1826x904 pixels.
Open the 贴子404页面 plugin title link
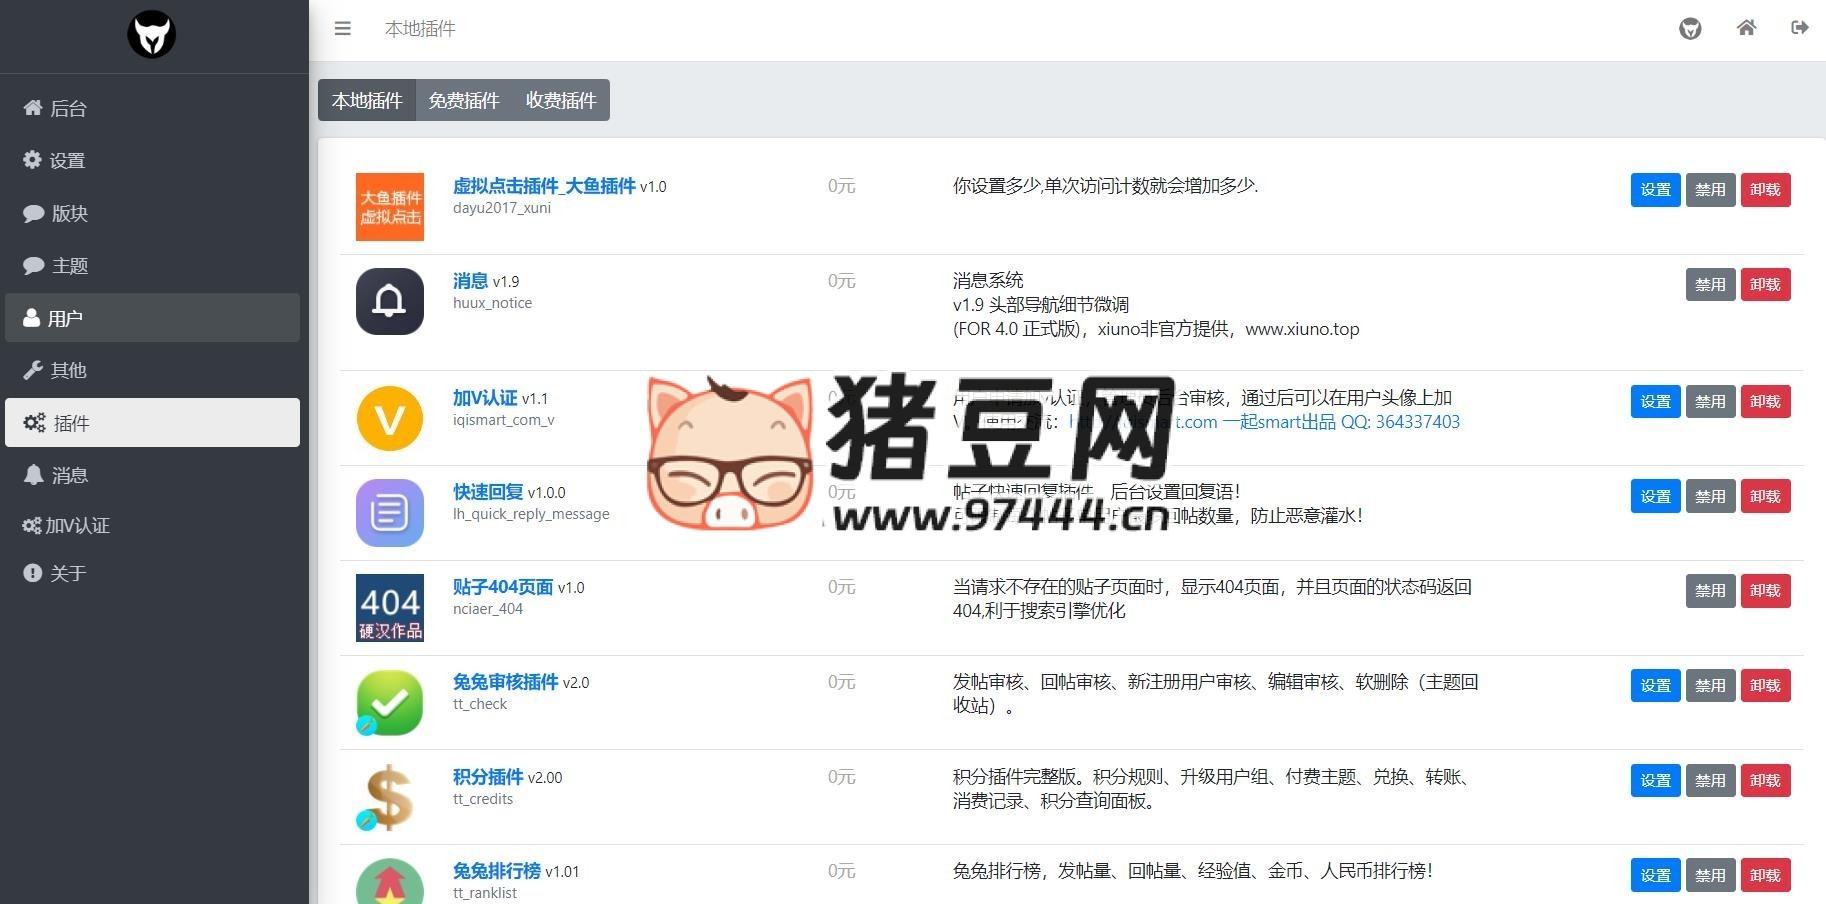(503, 587)
